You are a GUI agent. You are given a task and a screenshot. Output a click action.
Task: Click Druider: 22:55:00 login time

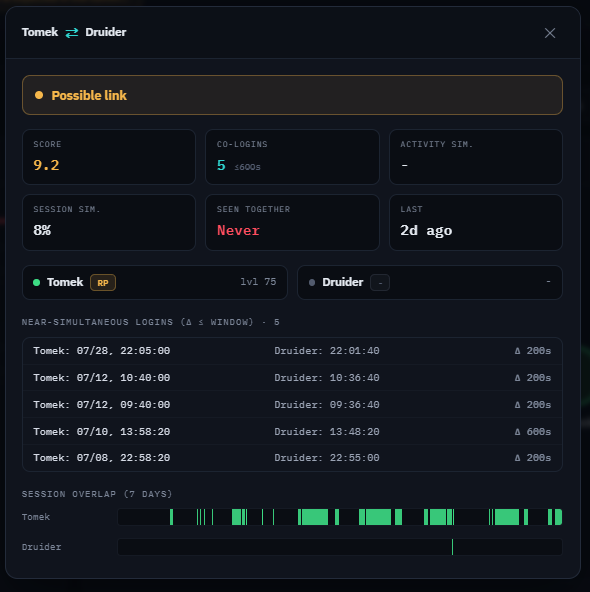pos(327,458)
